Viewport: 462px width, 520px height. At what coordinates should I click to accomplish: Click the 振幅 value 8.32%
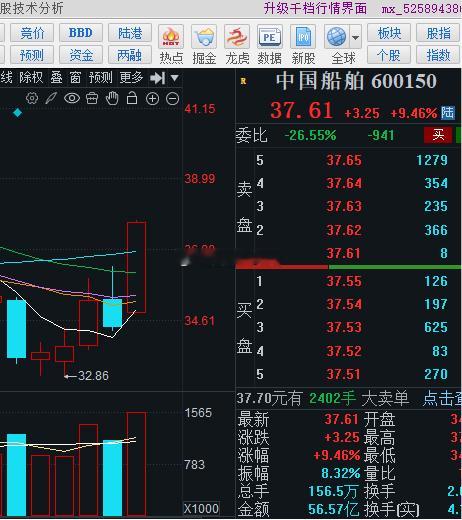point(341,473)
